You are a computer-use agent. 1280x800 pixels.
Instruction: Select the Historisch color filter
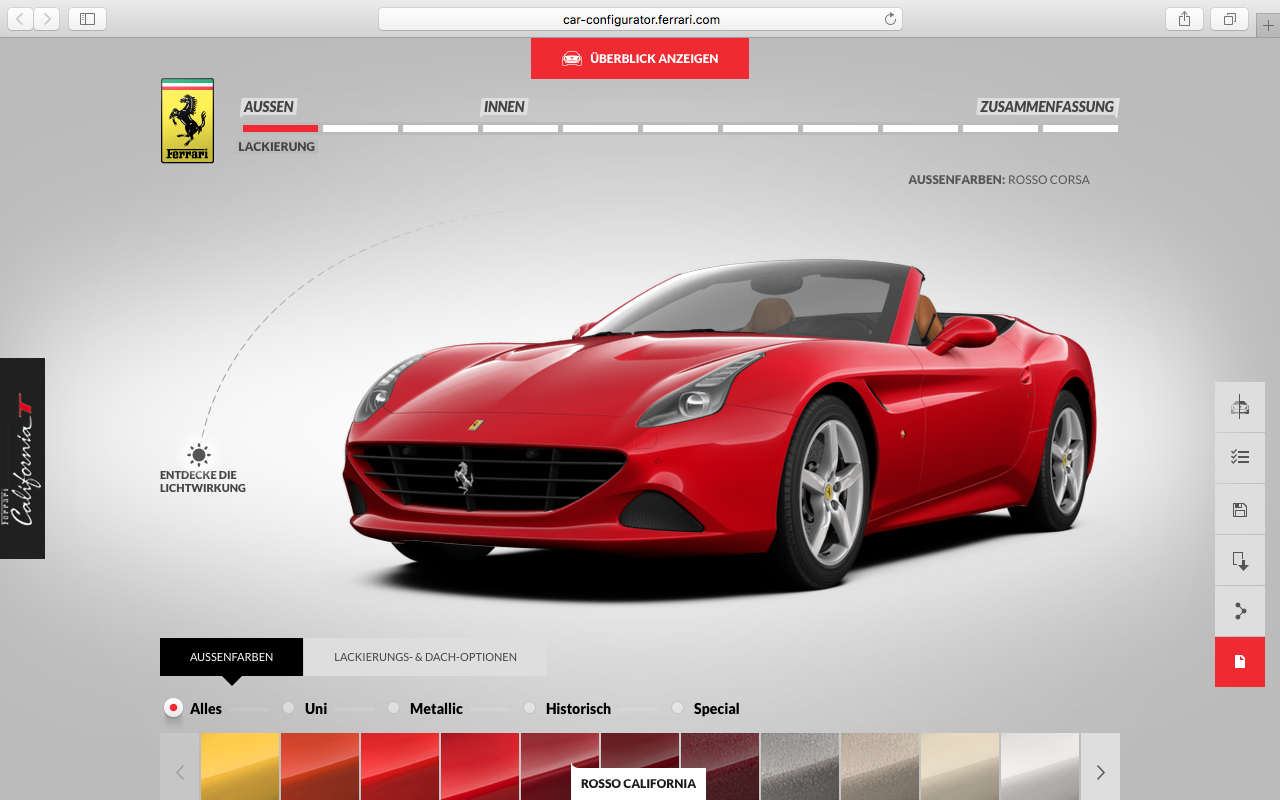[x=529, y=708]
